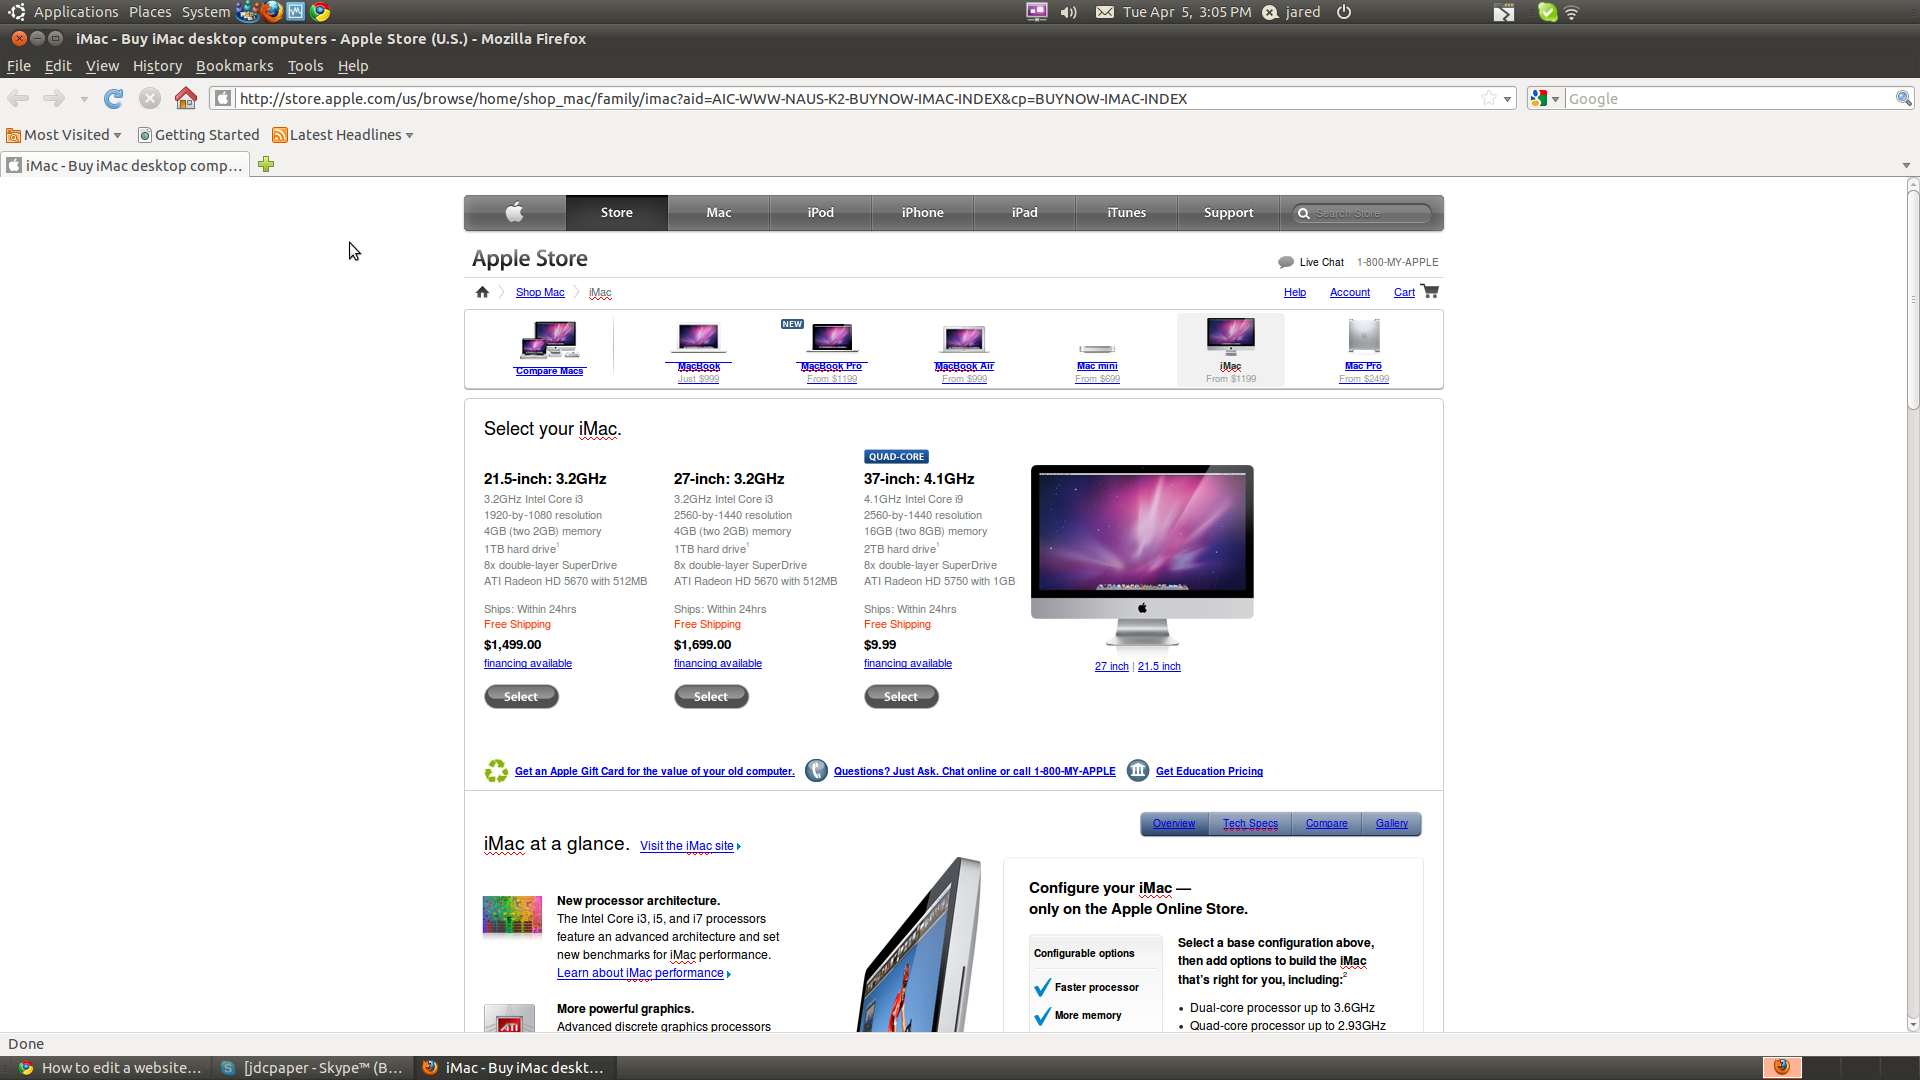Select the 21.5-inch 3.2GHz iMac
Screen dimensions: 1920x1080
tap(521, 697)
